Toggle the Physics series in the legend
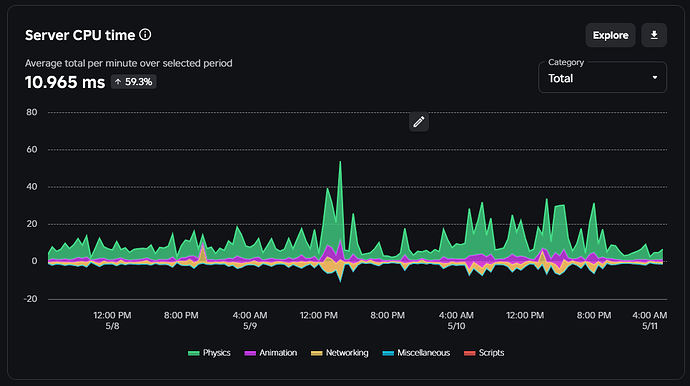The height and width of the screenshot is (386, 690). 209,353
